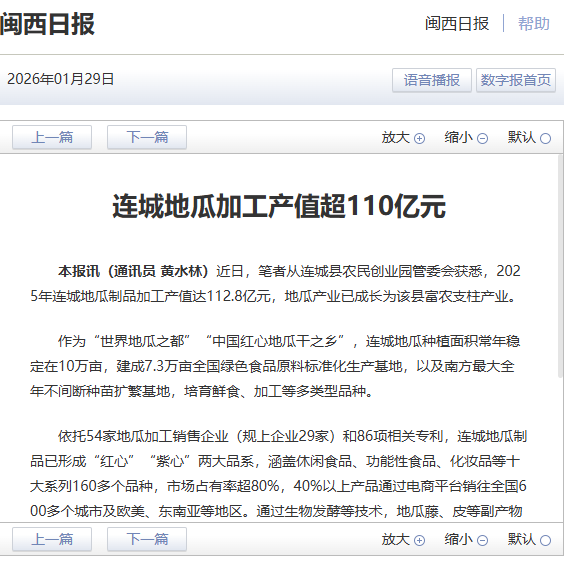The height and width of the screenshot is (561, 567).
Task: Shrink text with top 缩小 minus icon
Action: (x=482, y=139)
